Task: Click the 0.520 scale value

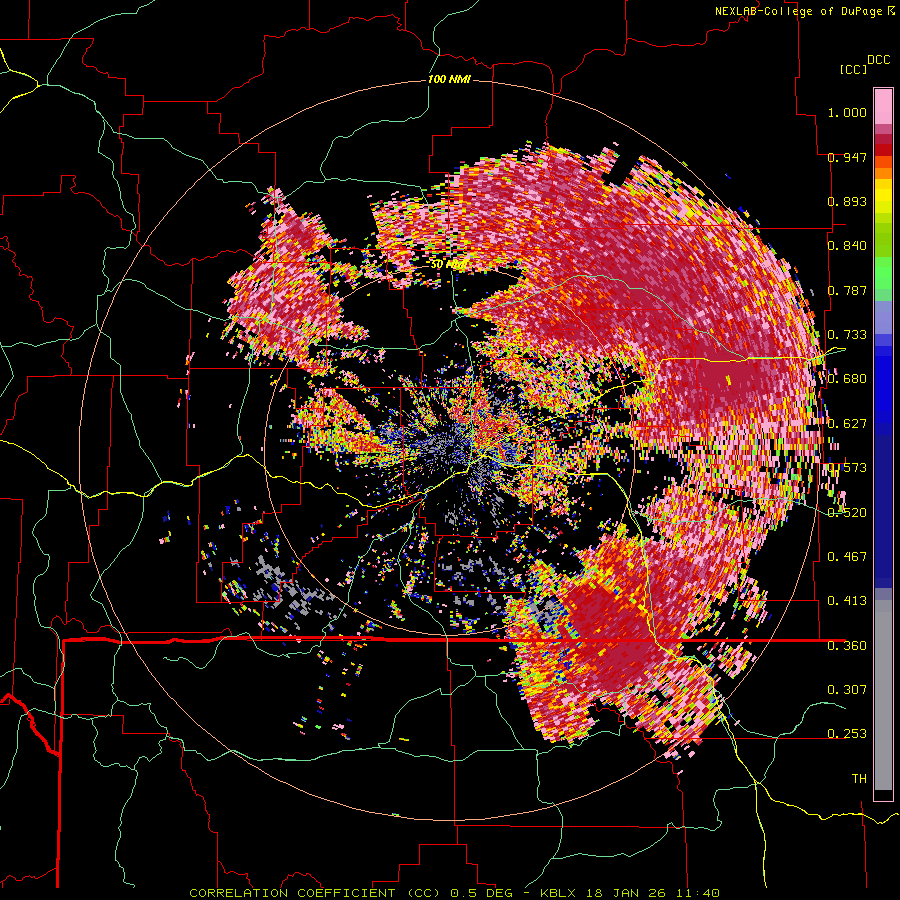Action: [847, 512]
